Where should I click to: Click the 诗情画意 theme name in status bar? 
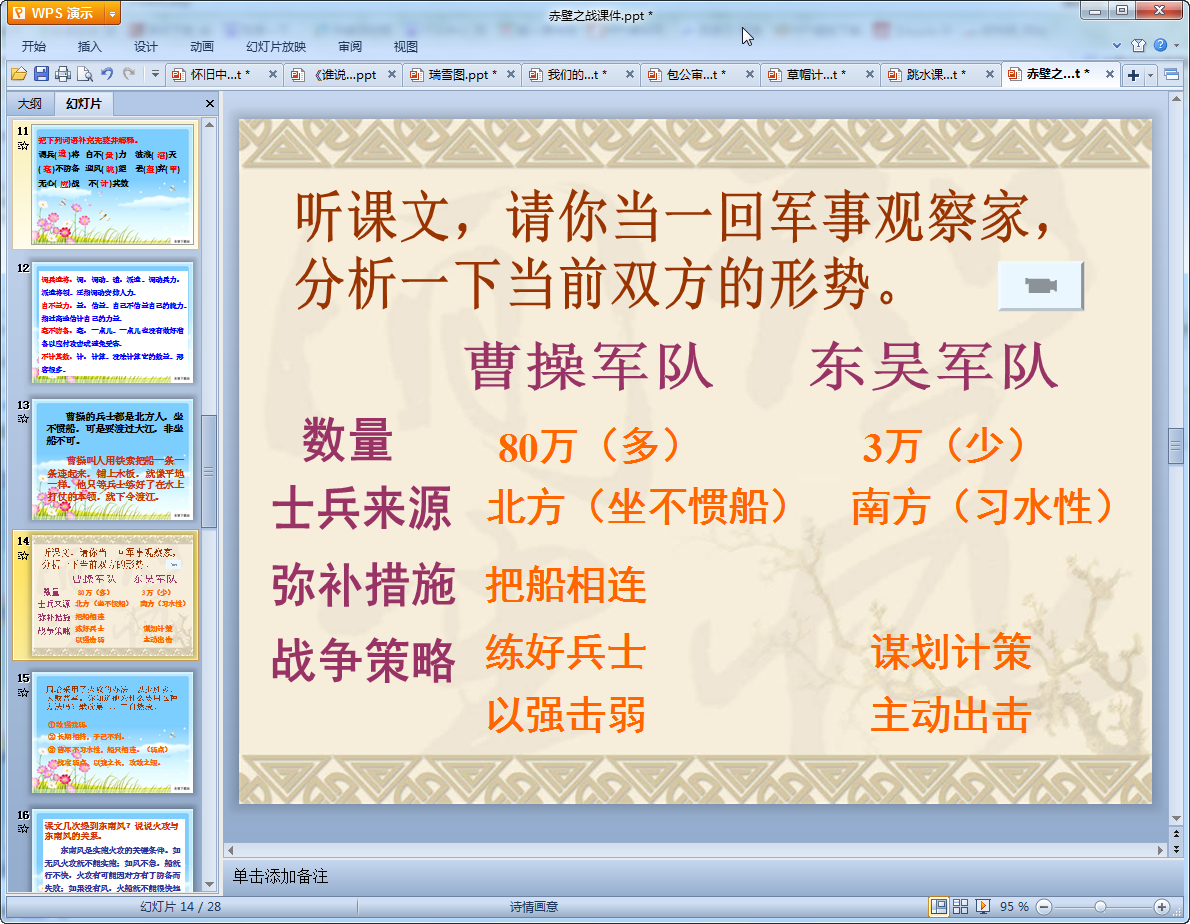coord(534,907)
